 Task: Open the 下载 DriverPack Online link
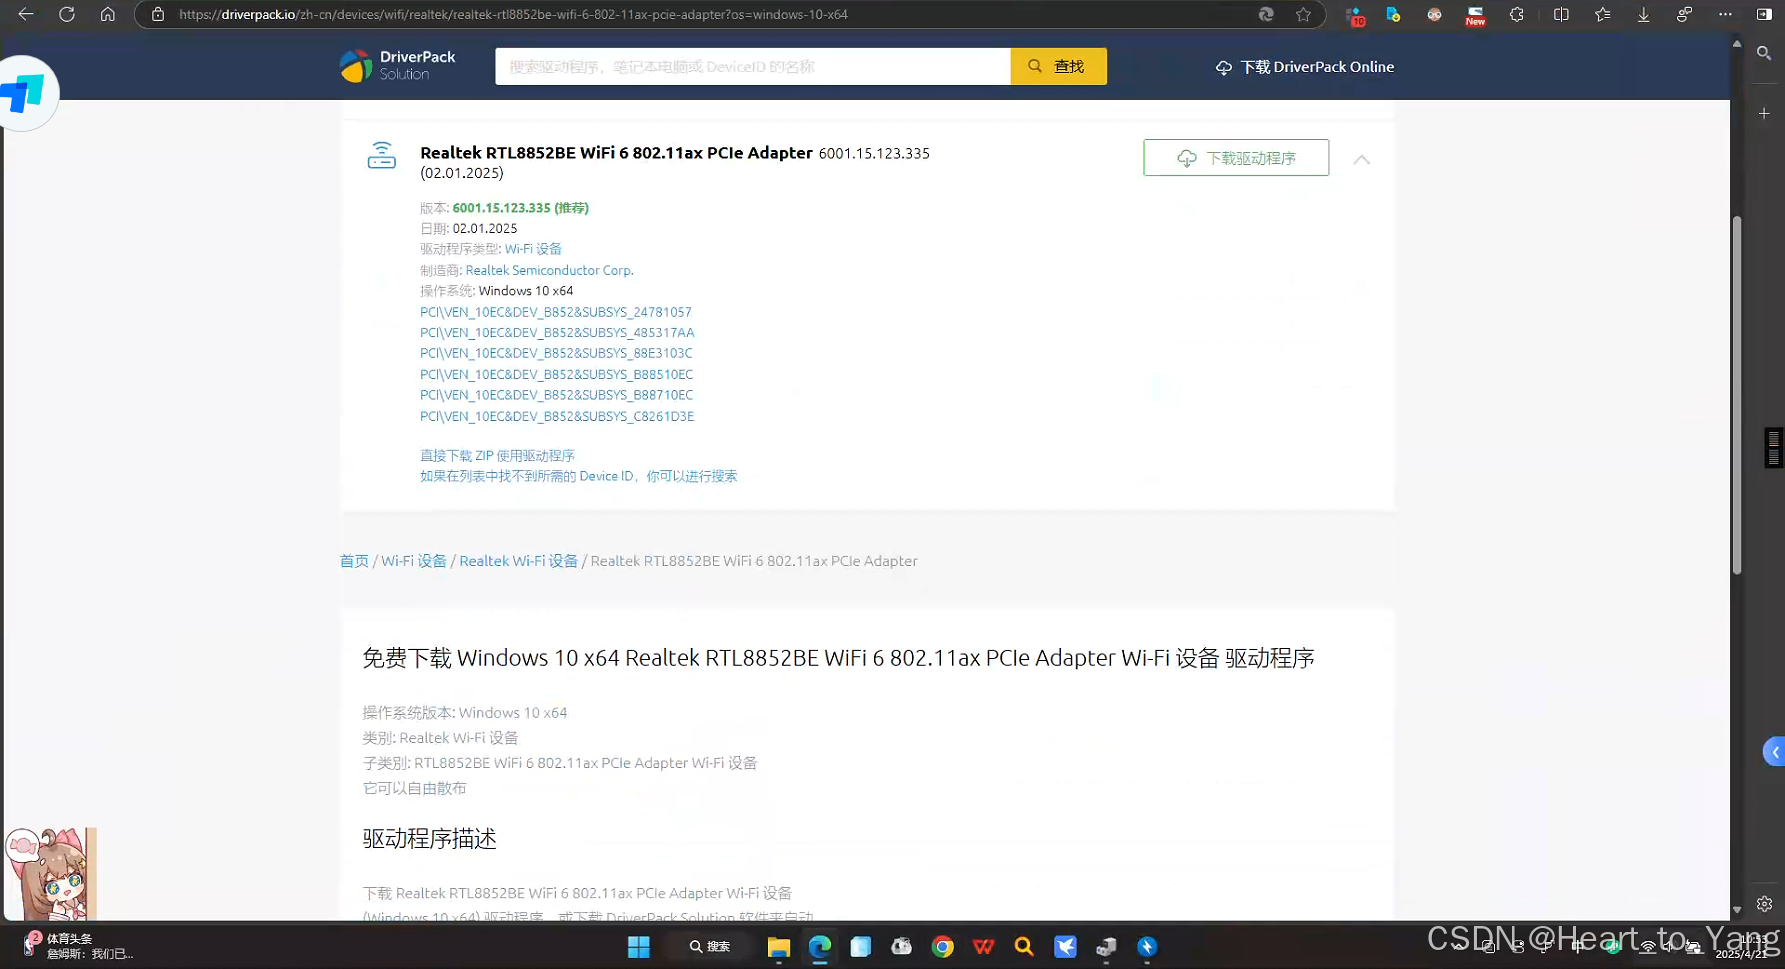[x=1304, y=67]
